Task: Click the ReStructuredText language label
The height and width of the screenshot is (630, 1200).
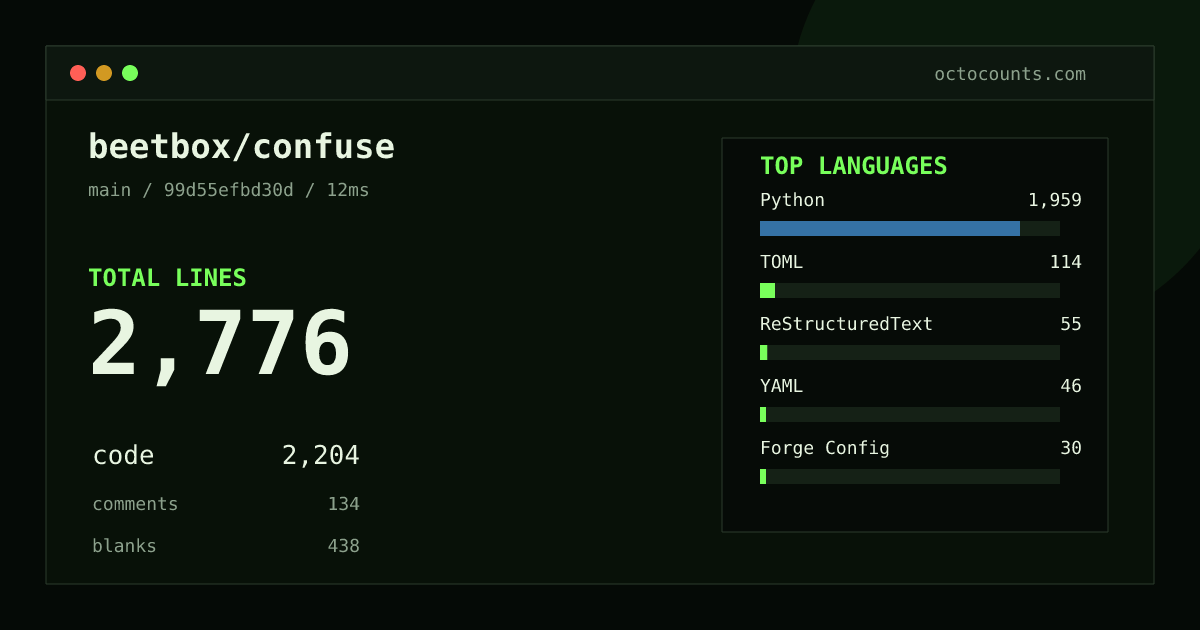Action: point(846,324)
